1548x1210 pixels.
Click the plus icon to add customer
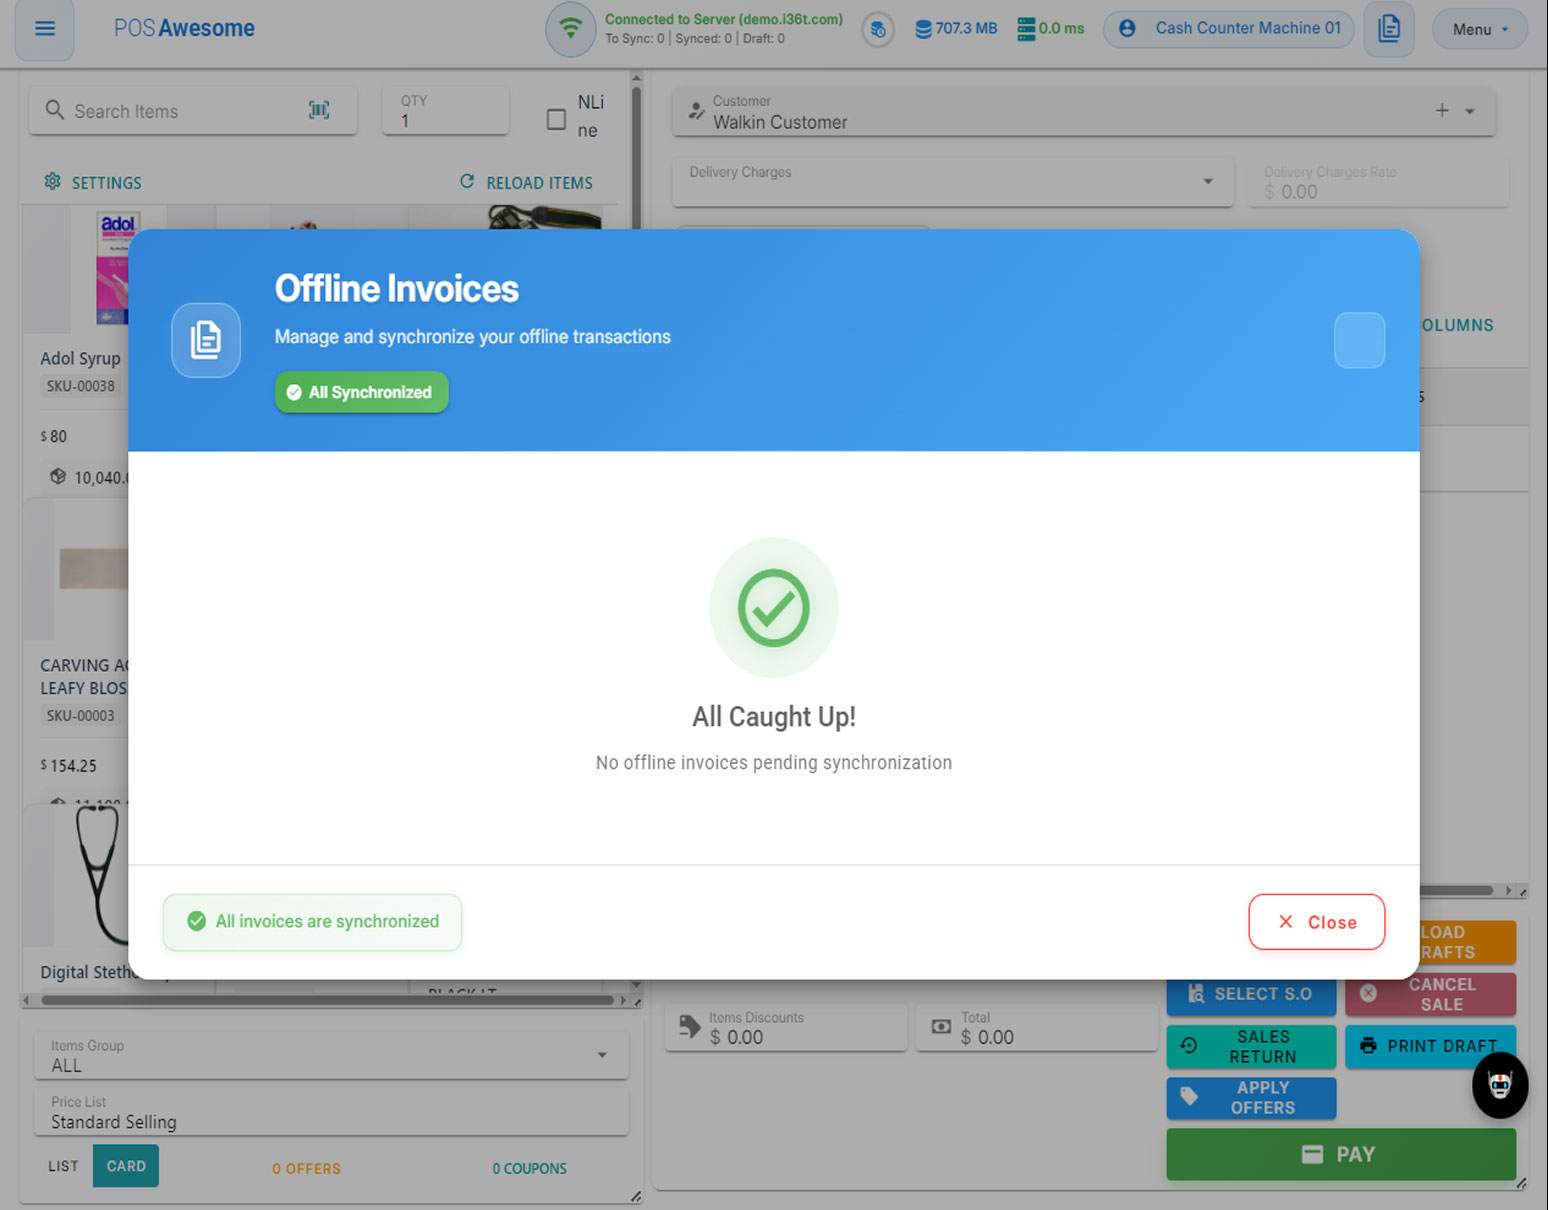click(1441, 111)
